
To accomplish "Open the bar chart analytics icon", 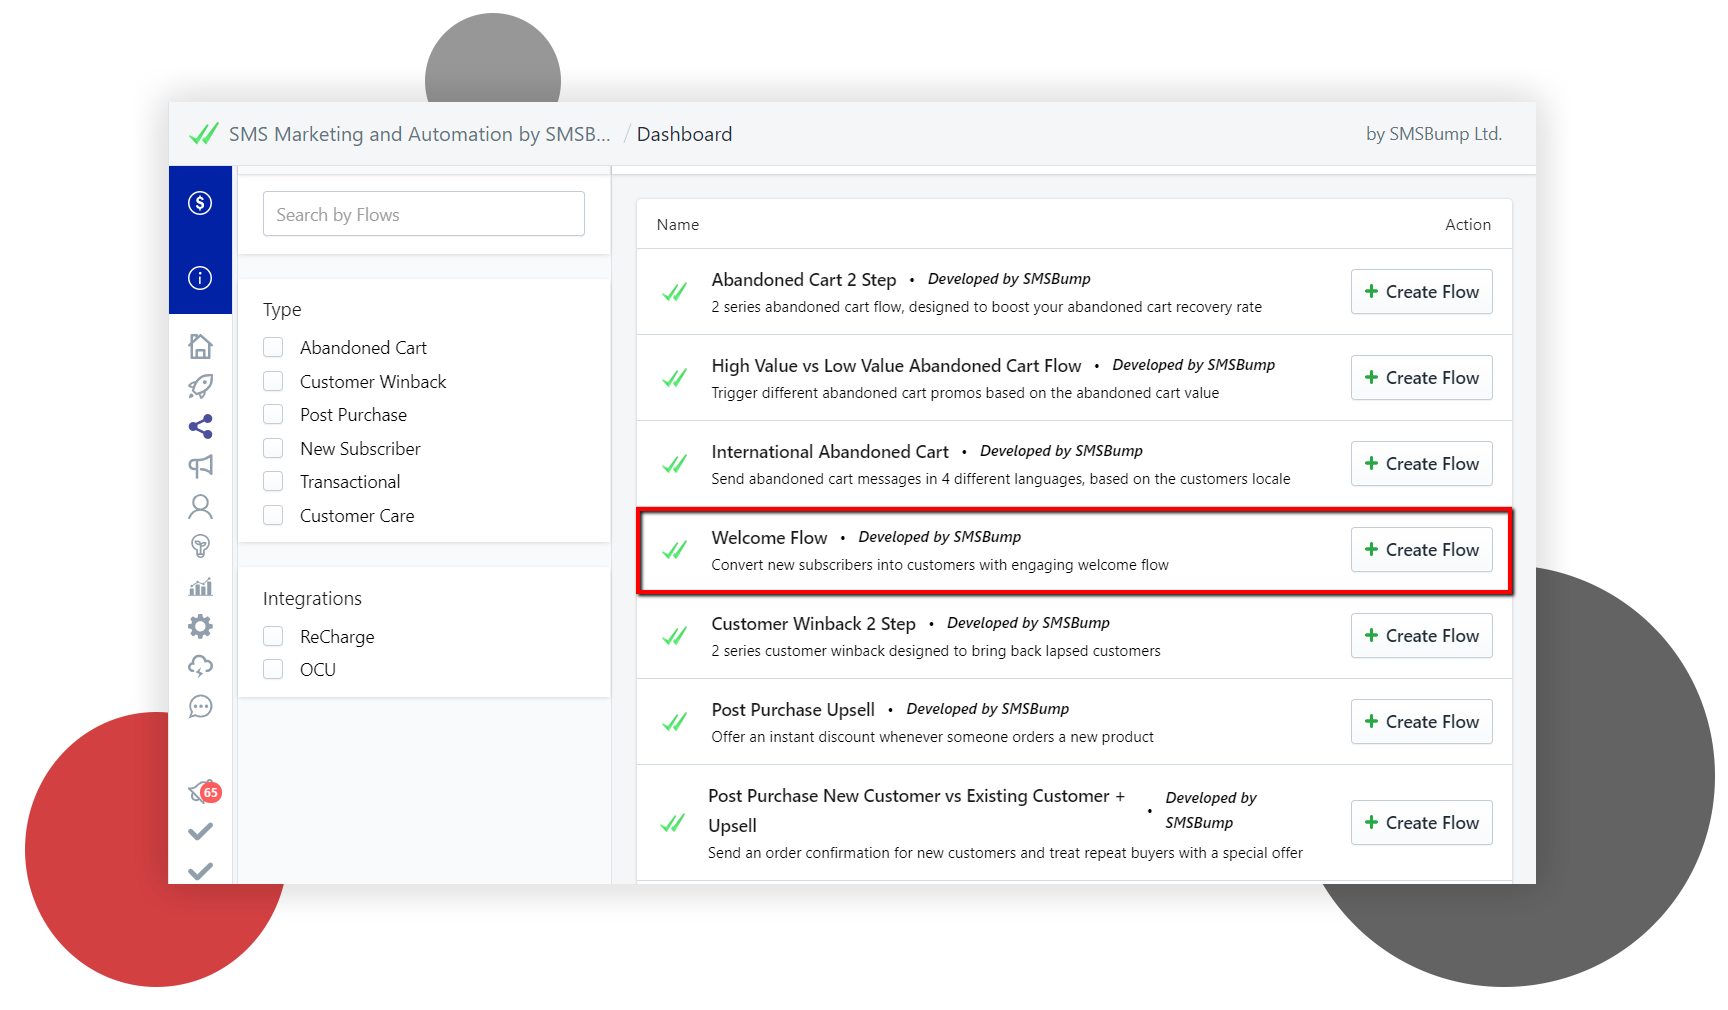I will pyautogui.click(x=200, y=587).
